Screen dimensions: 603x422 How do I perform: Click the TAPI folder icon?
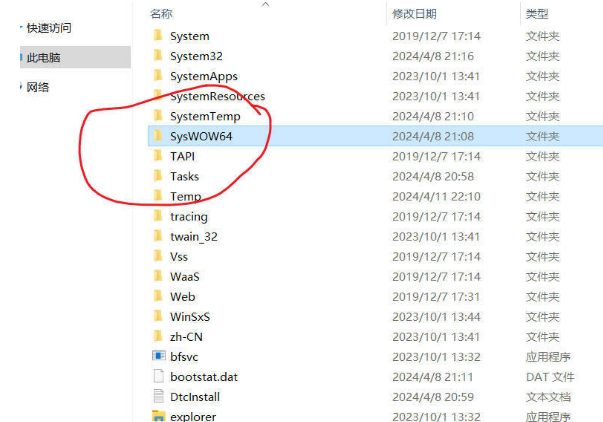click(x=158, y=155)
